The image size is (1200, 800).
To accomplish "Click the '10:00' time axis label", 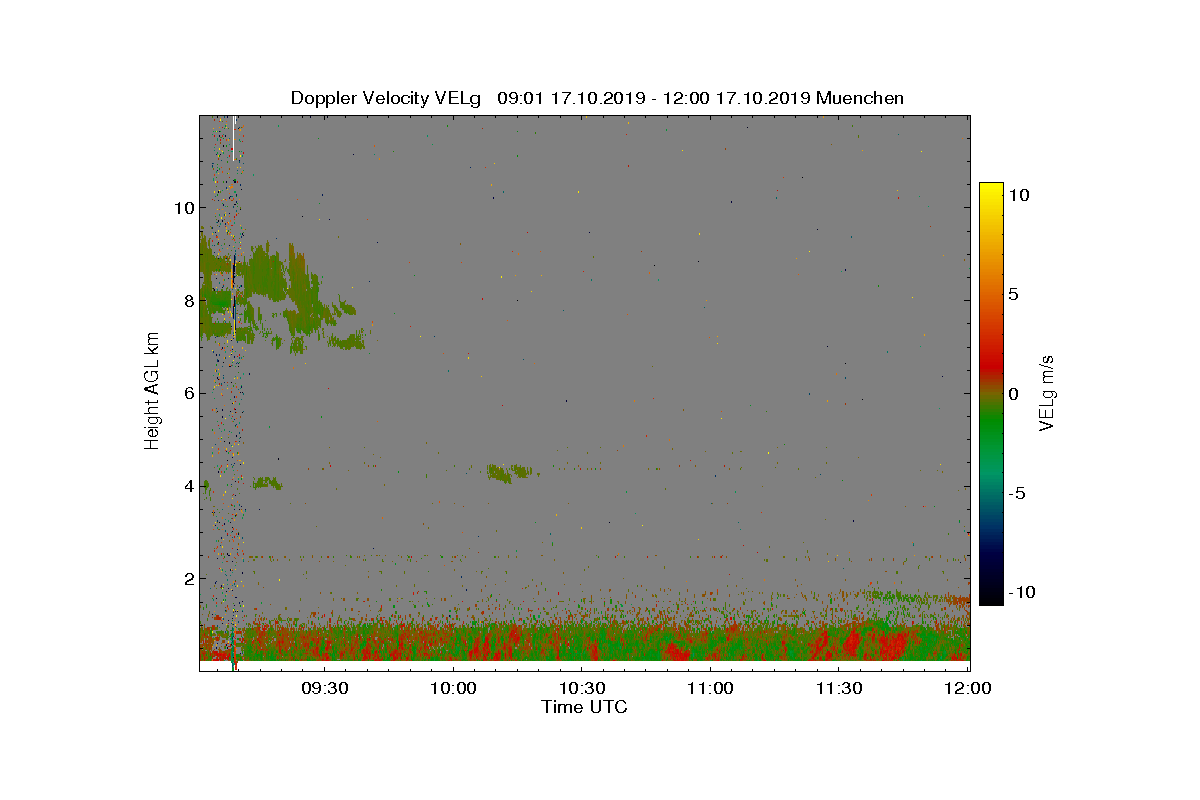I will click(x=453, y=689).
